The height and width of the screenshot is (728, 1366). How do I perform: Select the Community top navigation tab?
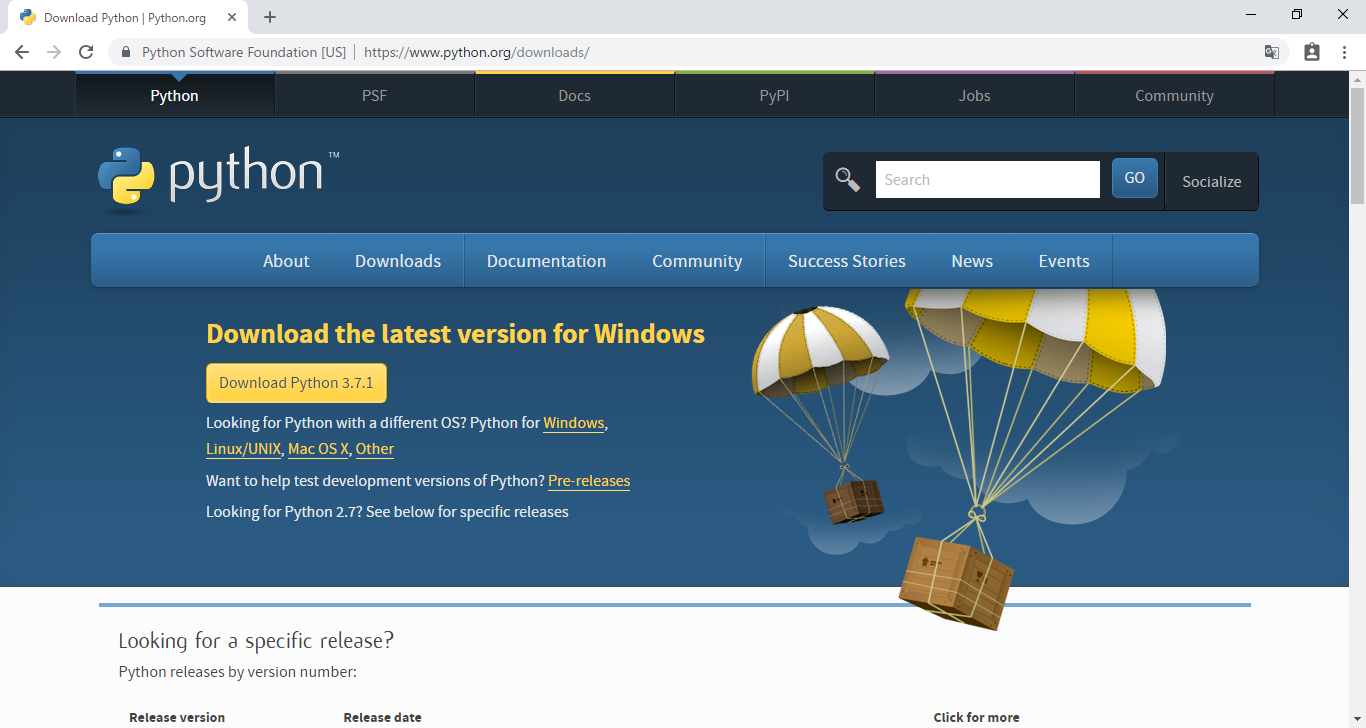pyautogui.click(x=1175, y=95)
